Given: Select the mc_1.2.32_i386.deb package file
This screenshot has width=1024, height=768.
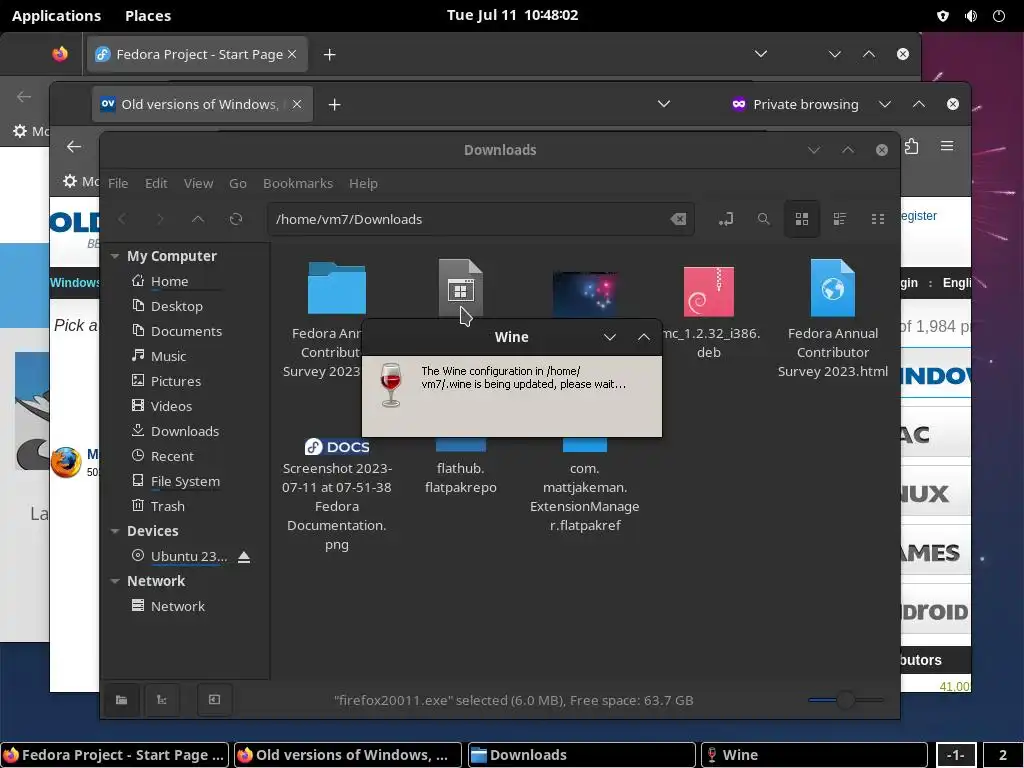Looking at the screenshot, I should point(709,291).
